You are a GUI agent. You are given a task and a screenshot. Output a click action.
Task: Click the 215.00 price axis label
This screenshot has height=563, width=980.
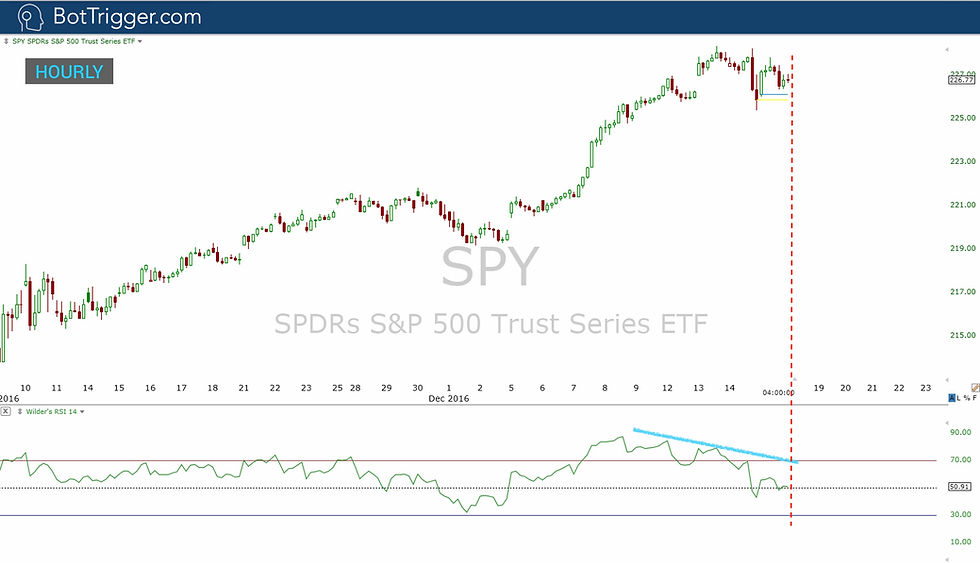click(962, 335)
